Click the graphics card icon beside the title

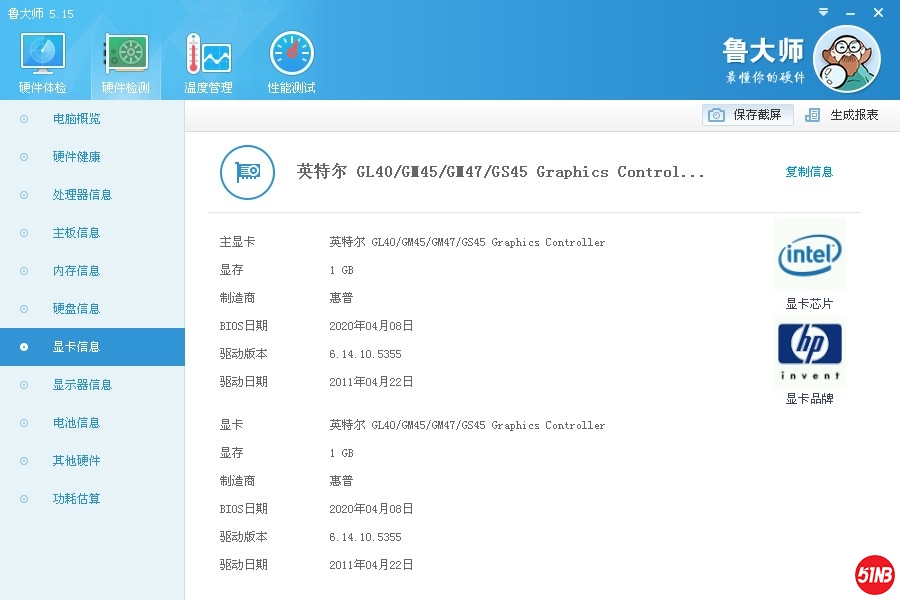coord(247,172)
